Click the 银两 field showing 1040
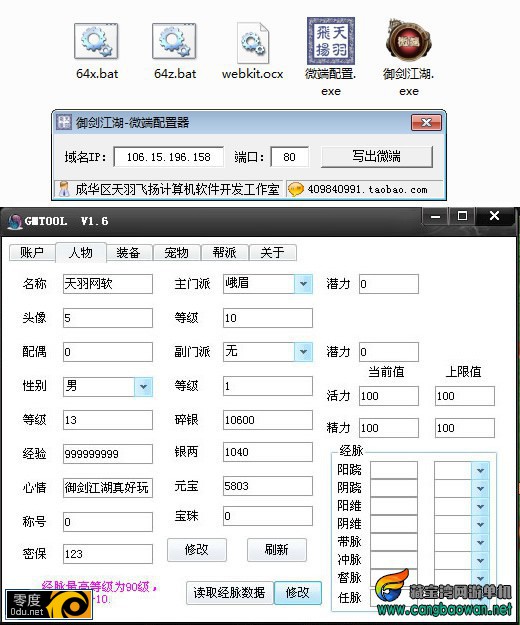520x625 pixels. tap(268, 452)
